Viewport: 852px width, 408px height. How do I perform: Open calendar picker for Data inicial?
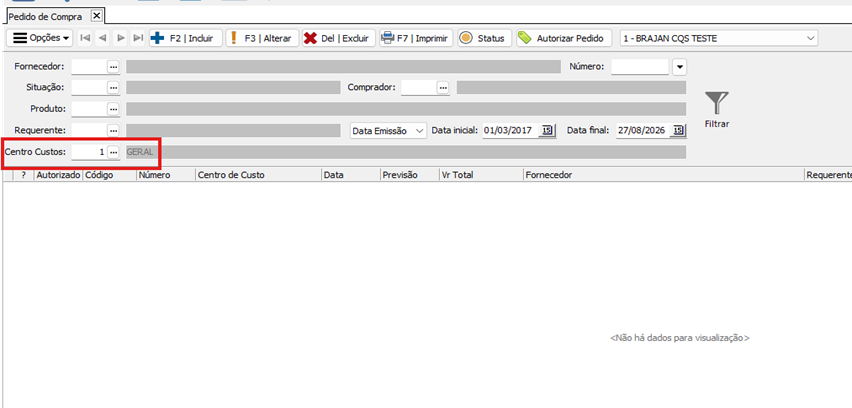coord(547,130)
